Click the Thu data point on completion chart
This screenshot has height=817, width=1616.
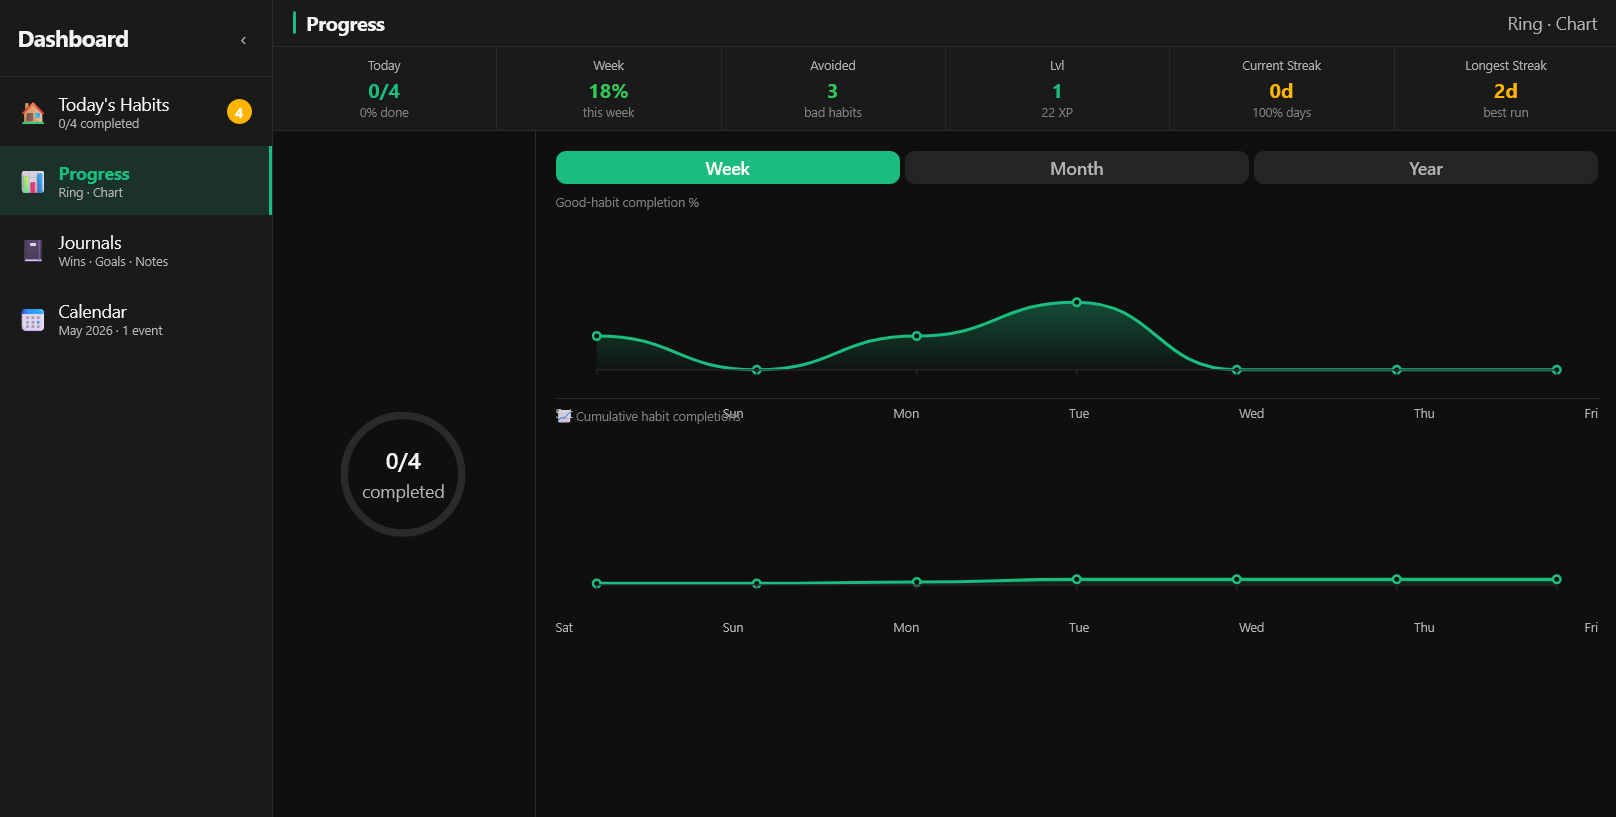pyautogui.click(x=1397, y=370)
